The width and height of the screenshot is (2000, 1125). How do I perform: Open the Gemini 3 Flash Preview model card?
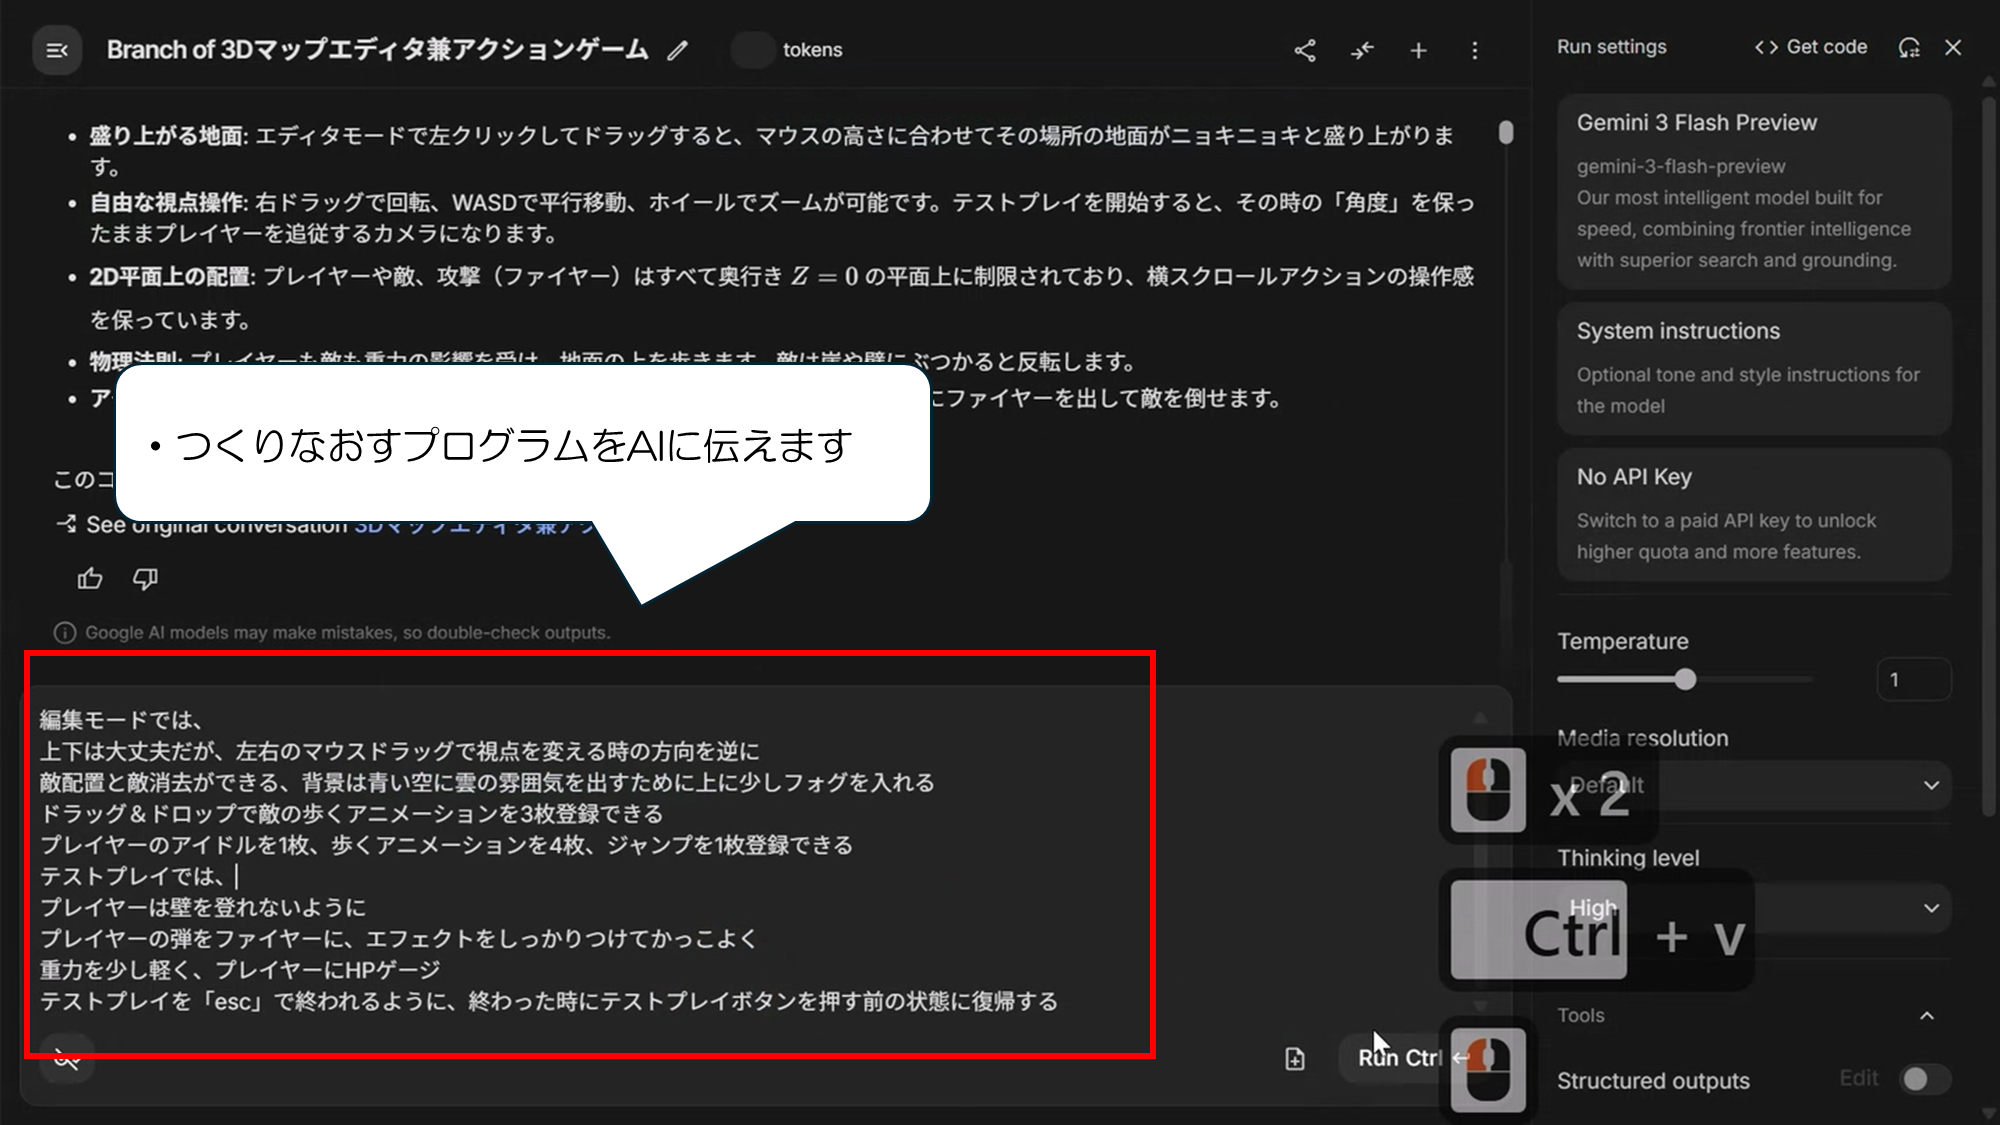pyautogui.click(x=1754, y=190)
